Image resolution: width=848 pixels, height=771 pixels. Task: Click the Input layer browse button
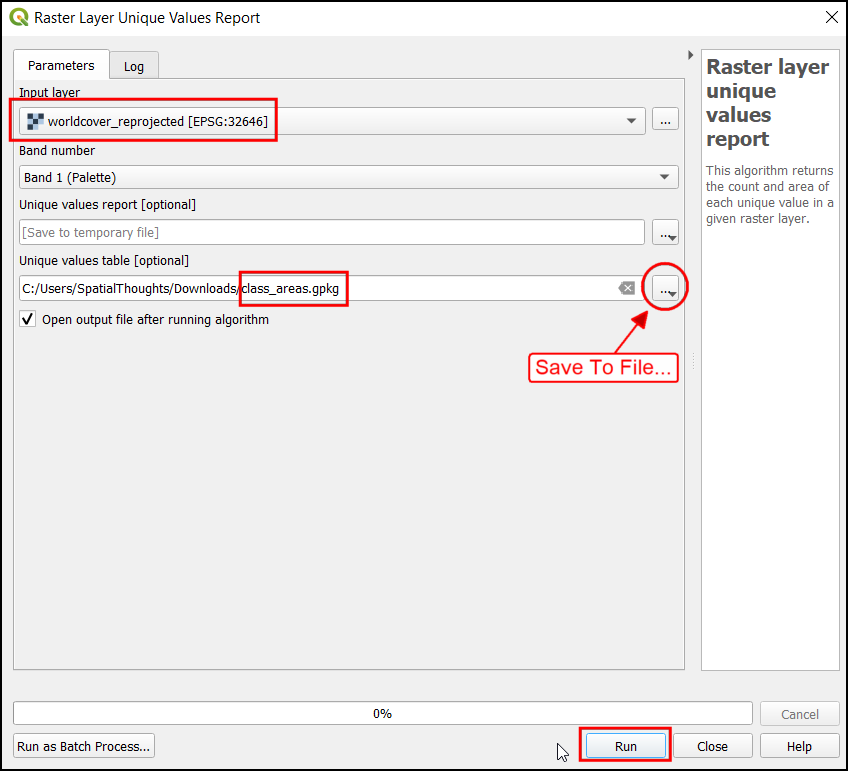click(665, 120)
